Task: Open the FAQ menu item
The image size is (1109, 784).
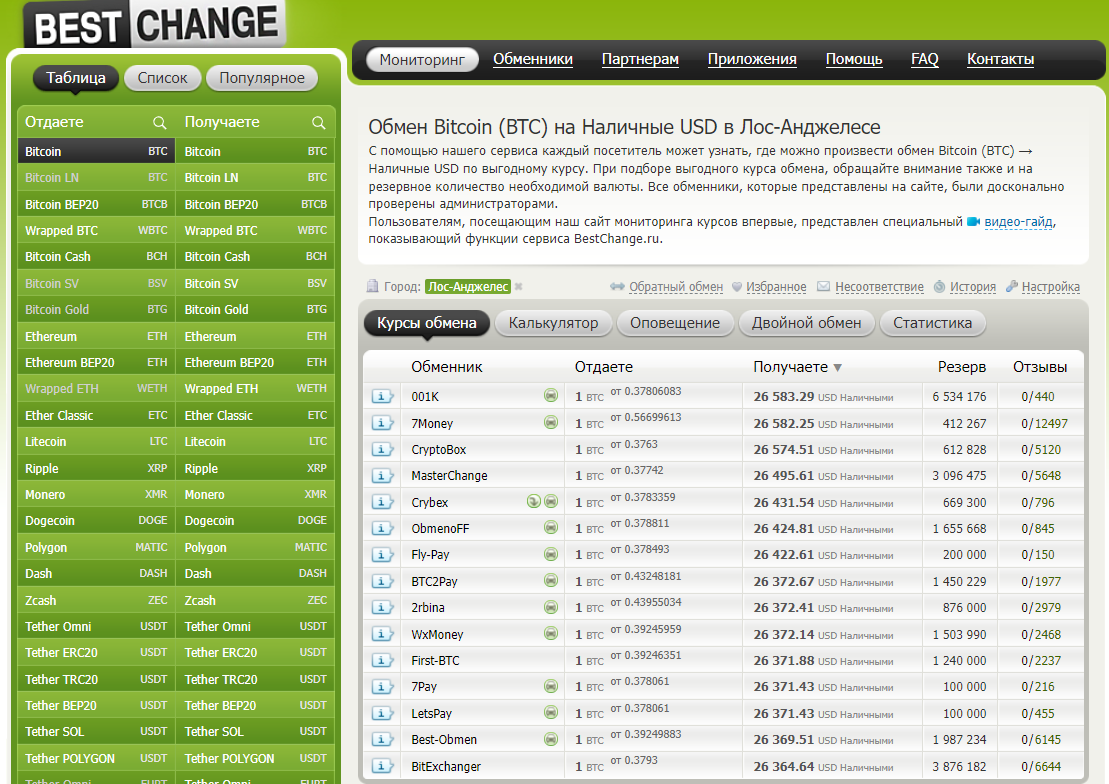Action: coord(924,59)
